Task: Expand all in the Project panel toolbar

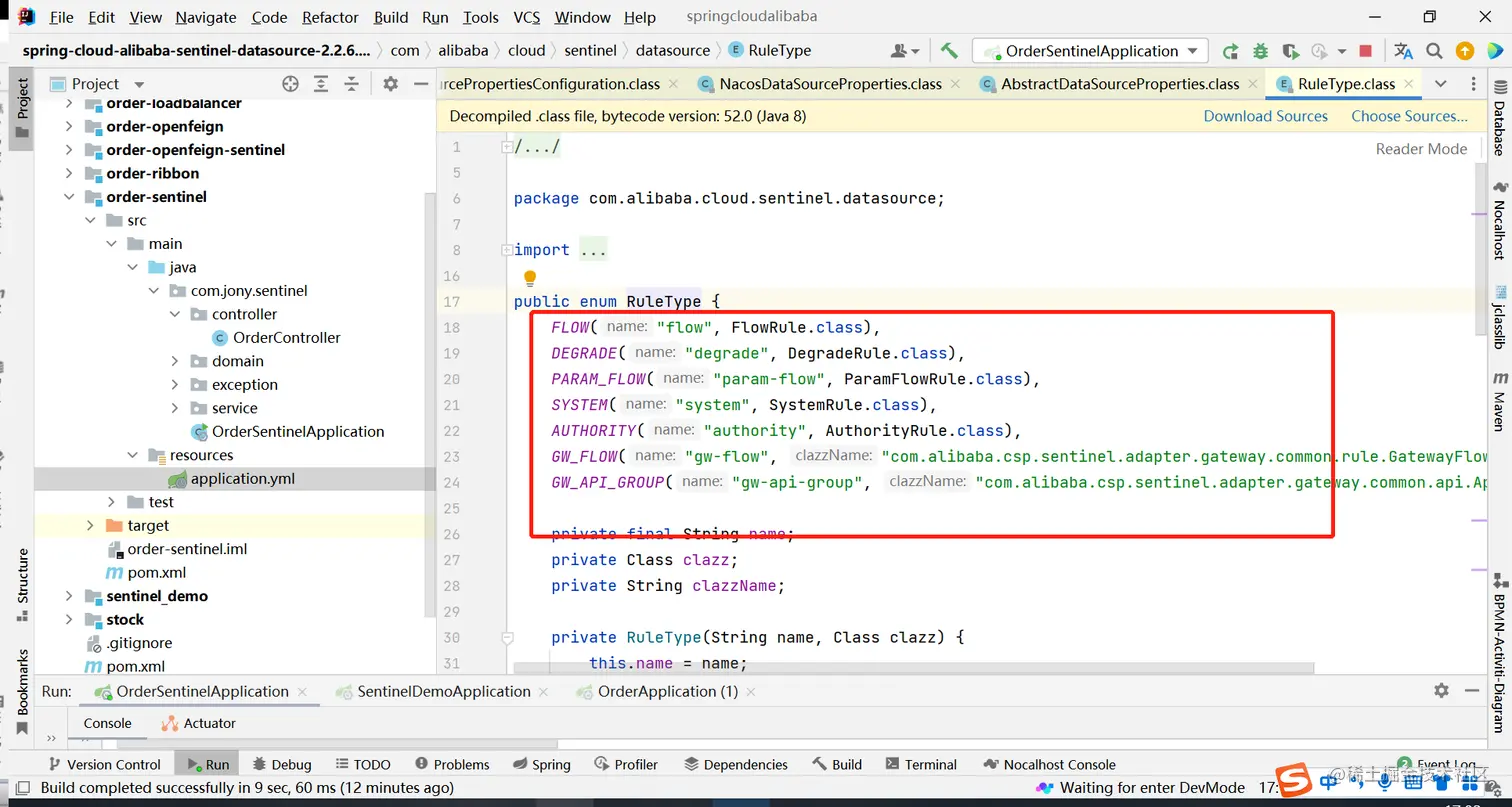Action: [x=321, y=84]
